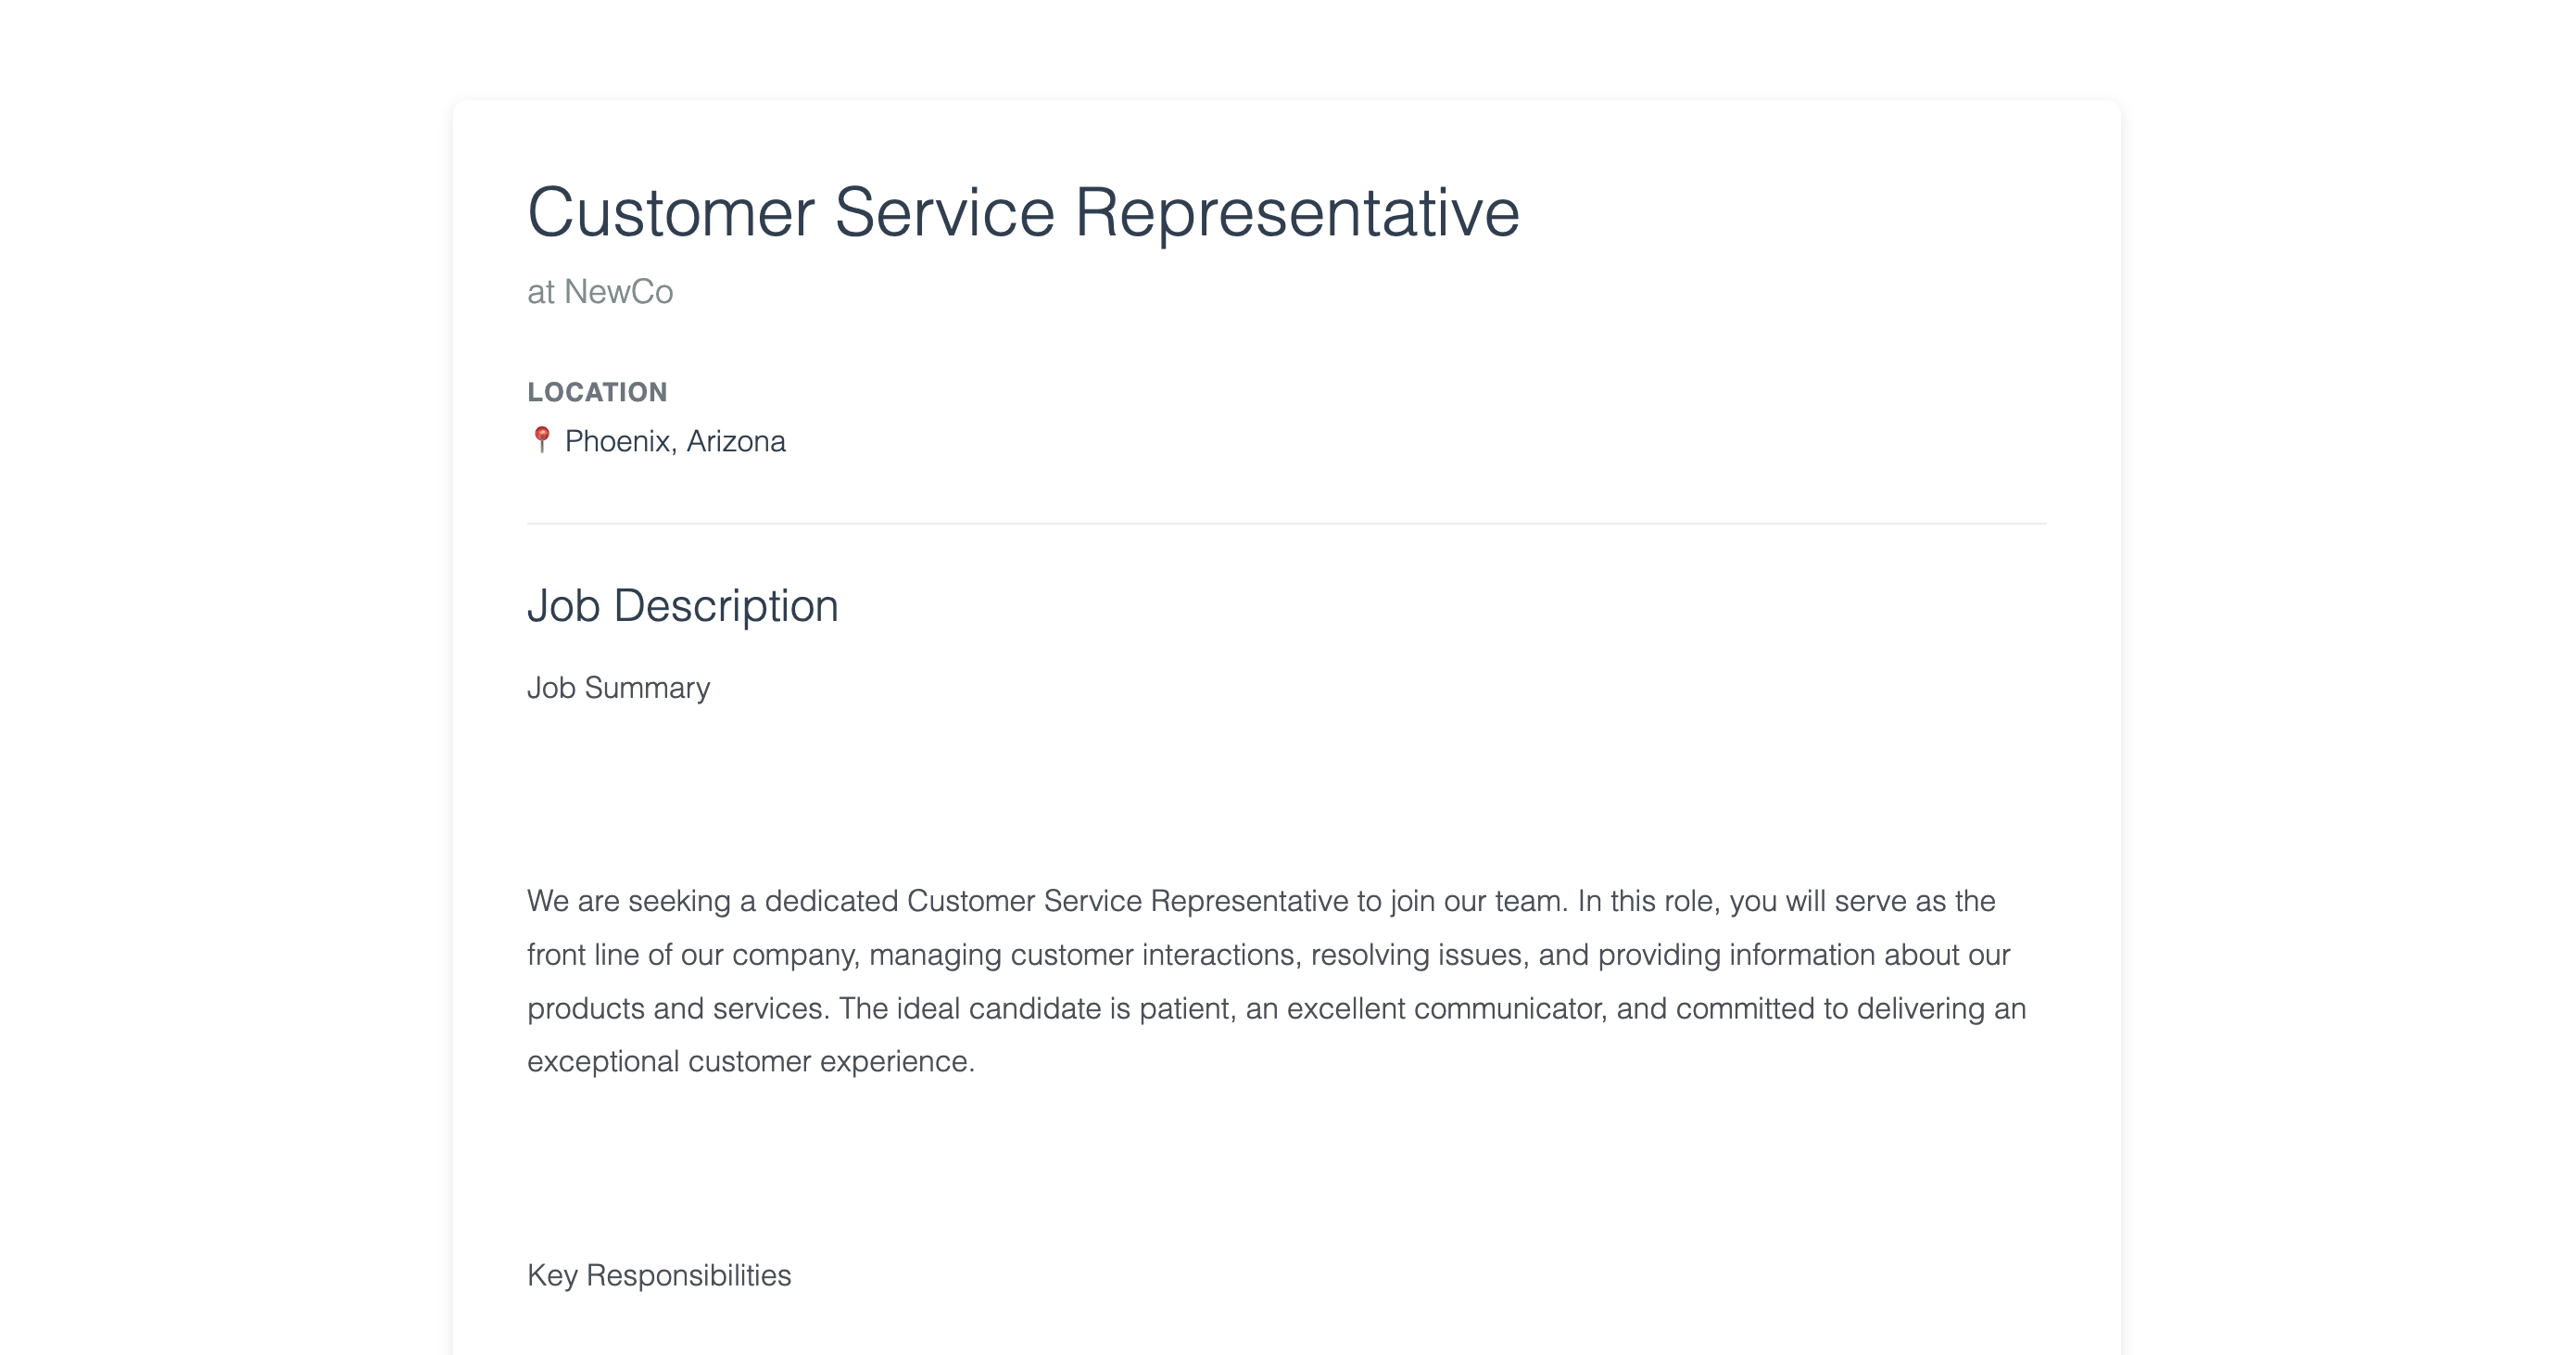Click the red location pin icon

coord(541,440)
